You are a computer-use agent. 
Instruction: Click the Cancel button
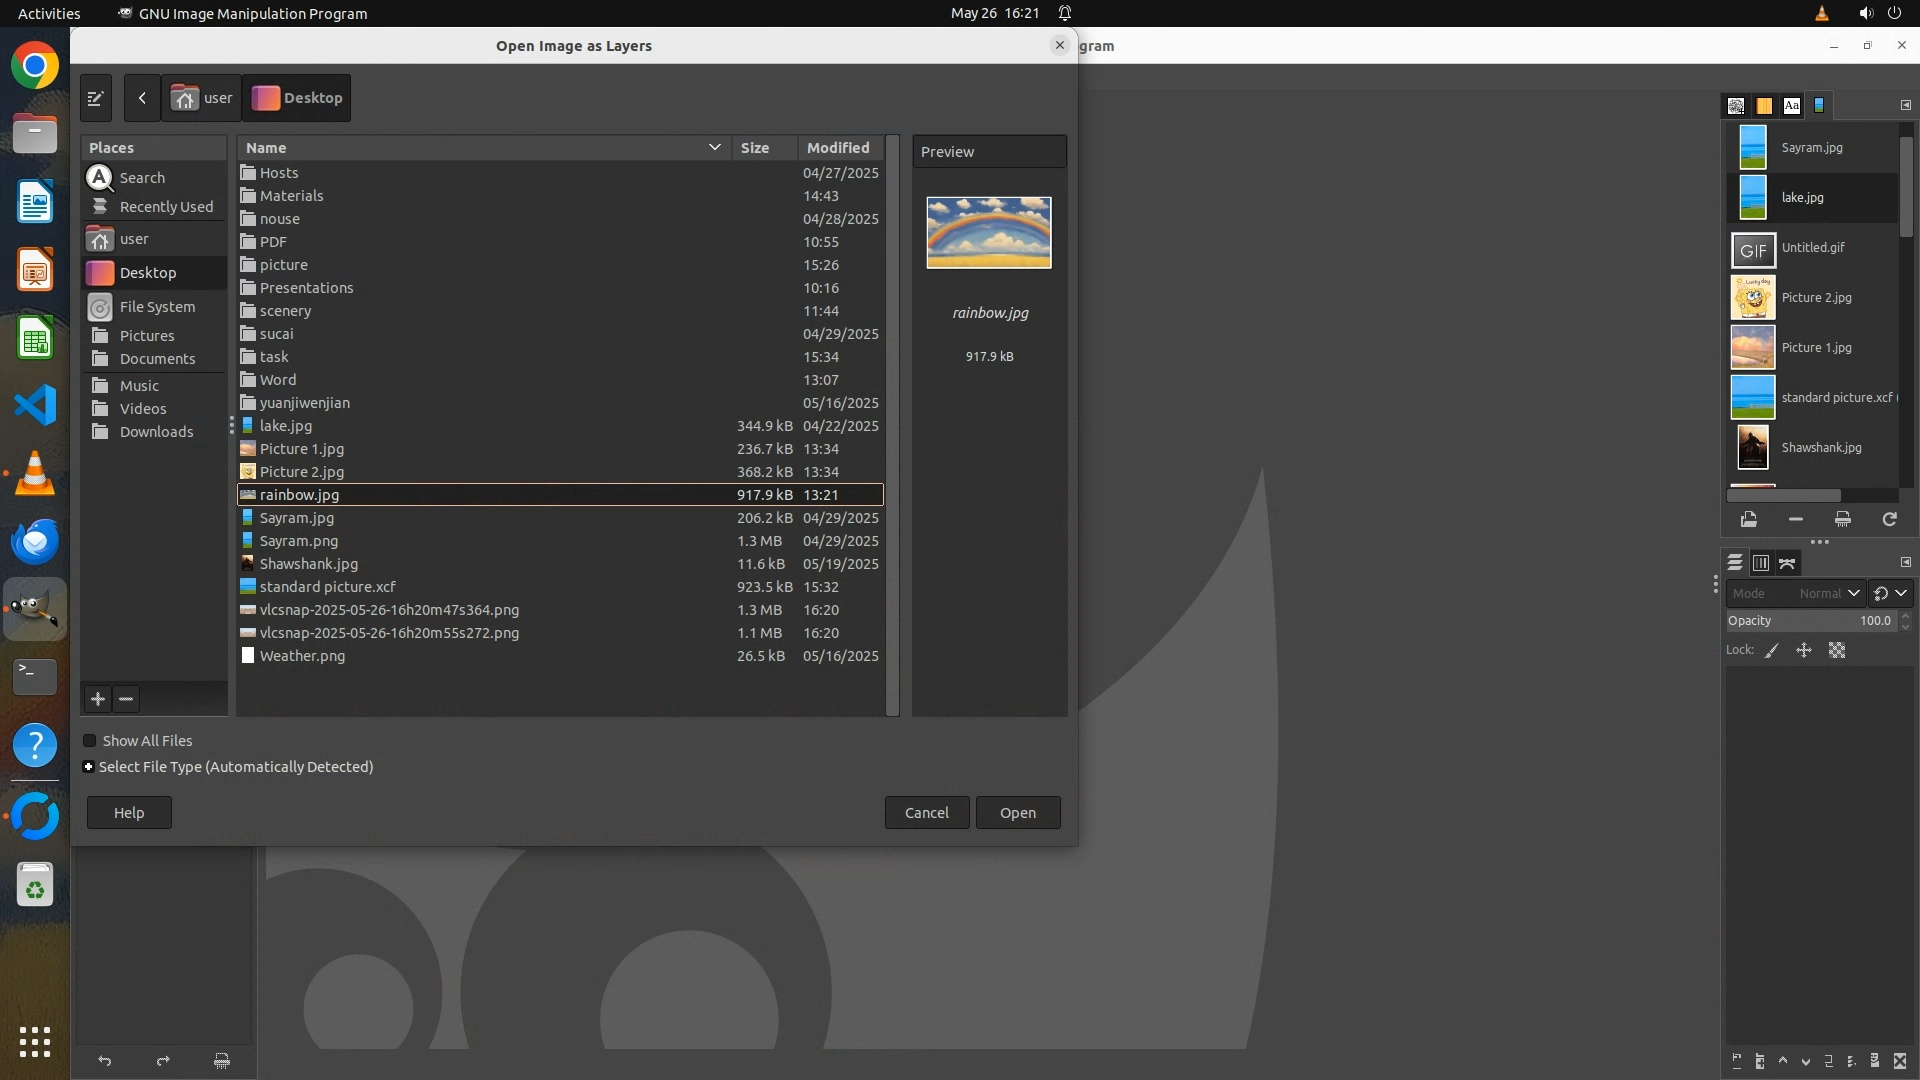(926, 813)
